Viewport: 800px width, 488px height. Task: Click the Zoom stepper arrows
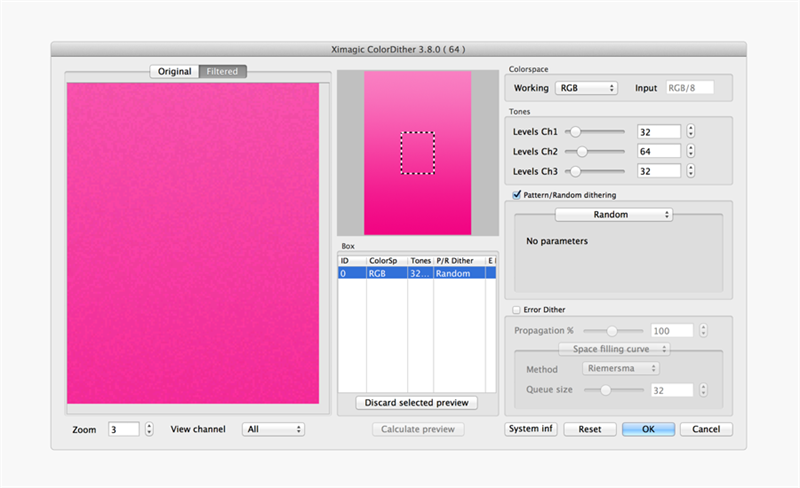pos(149,429)
